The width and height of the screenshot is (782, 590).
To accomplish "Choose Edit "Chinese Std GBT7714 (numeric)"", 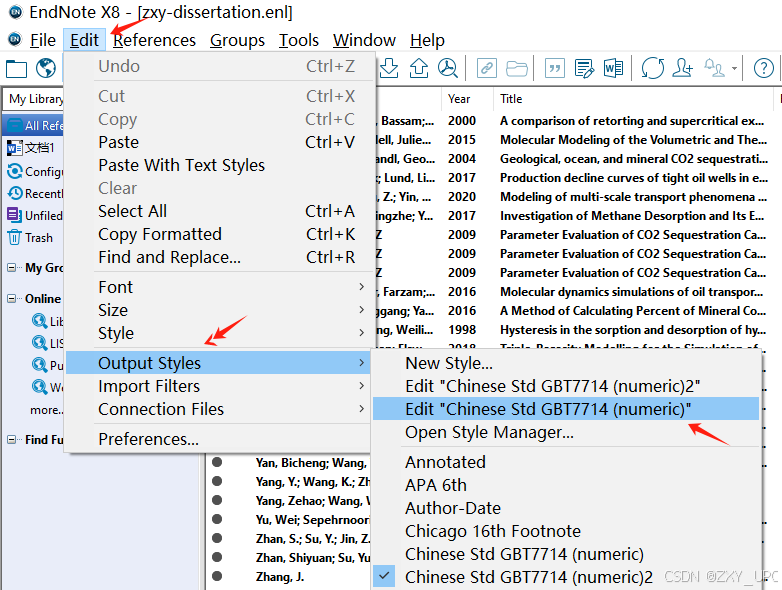I will coord(566,409).
